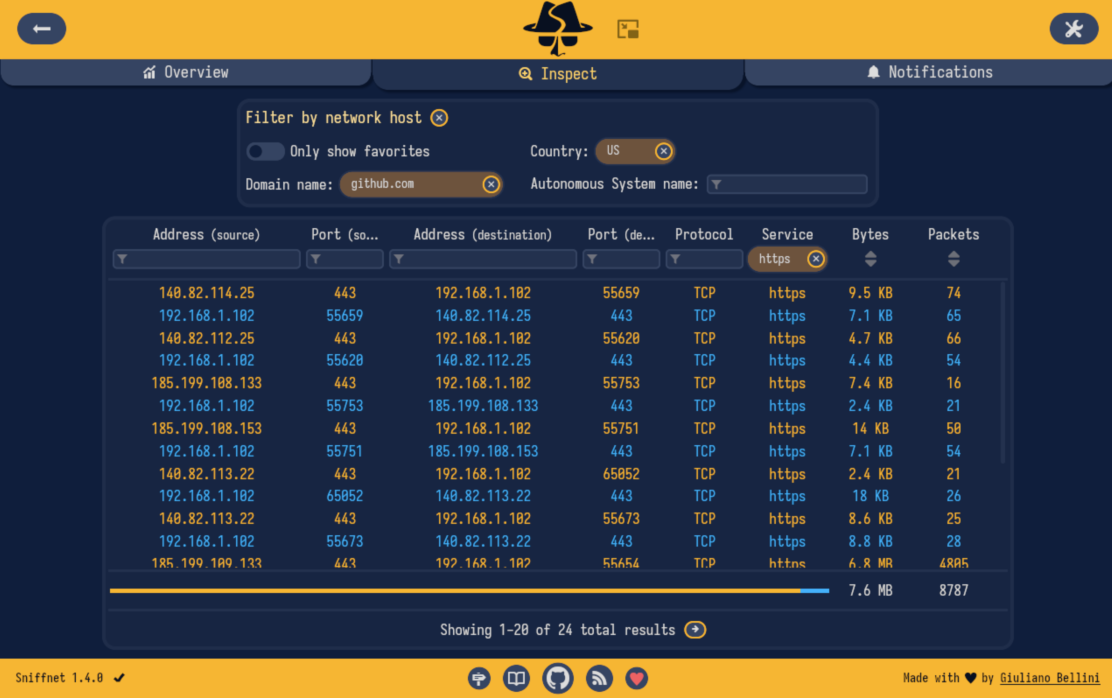The image size is (1112, 698).
Task: Remove the US country filter
Action: tap(663, 151)
